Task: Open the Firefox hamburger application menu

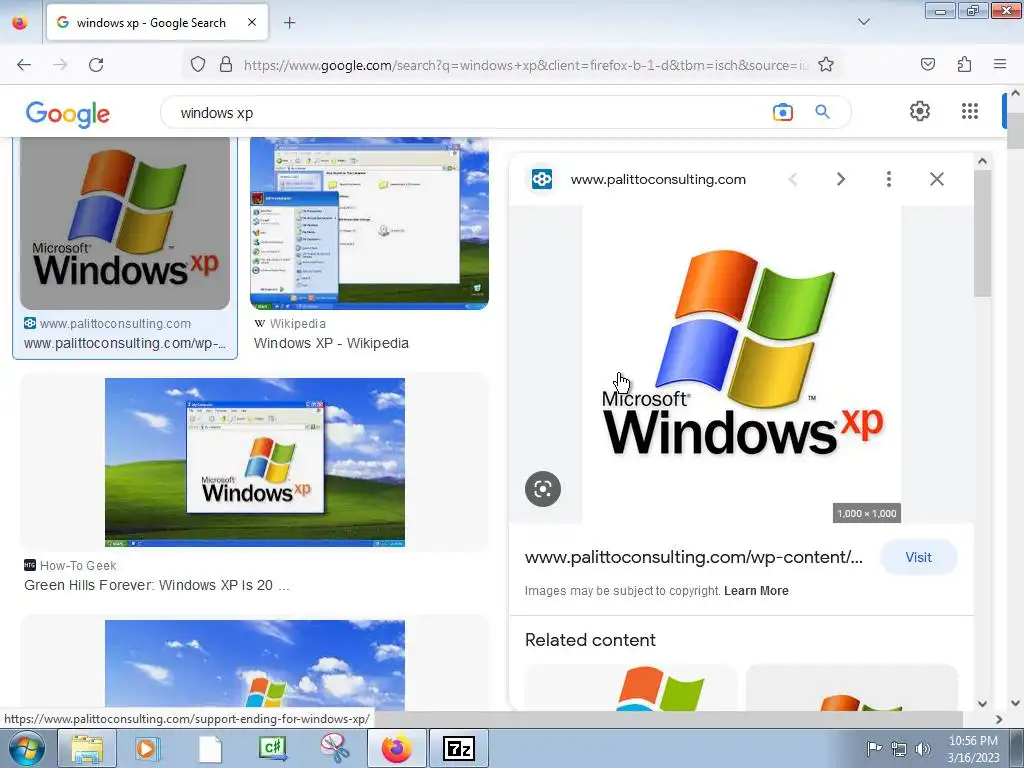Action: 1000,64
